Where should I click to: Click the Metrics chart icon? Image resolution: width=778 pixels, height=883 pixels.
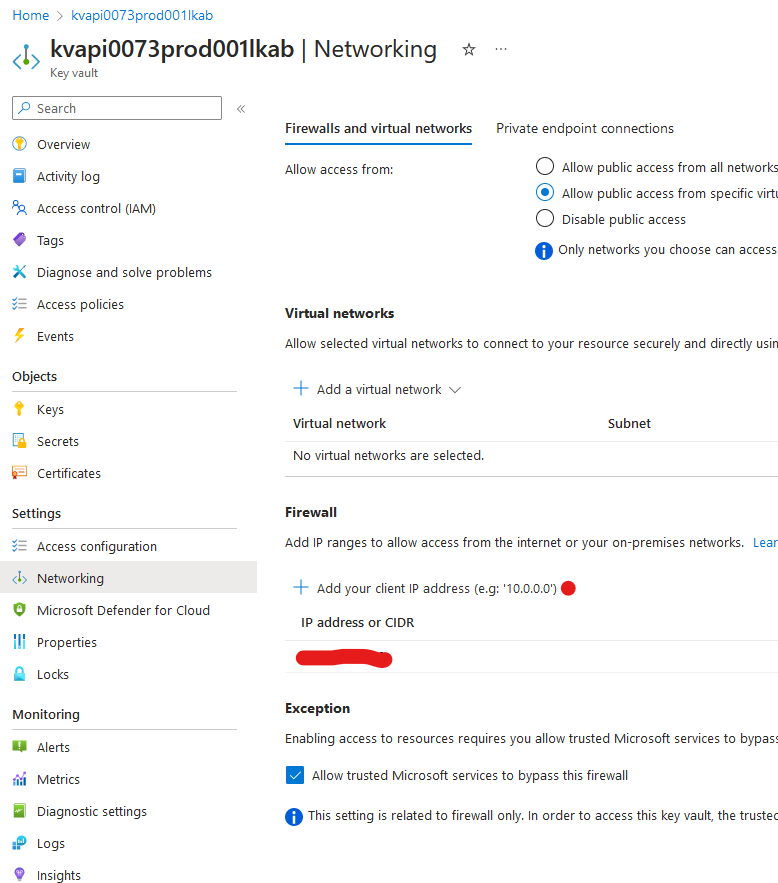point(20,779)
